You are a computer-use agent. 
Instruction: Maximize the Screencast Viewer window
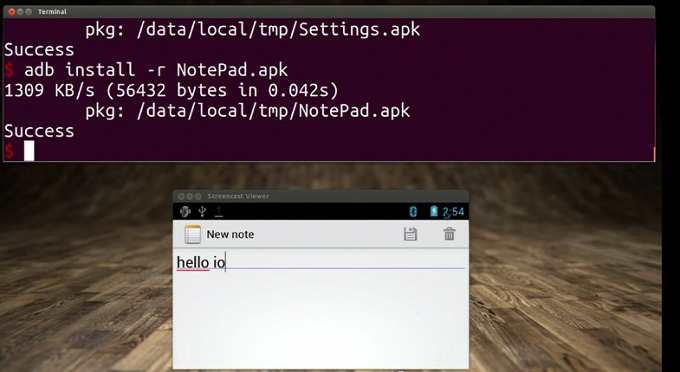click(x=198, y=196)
